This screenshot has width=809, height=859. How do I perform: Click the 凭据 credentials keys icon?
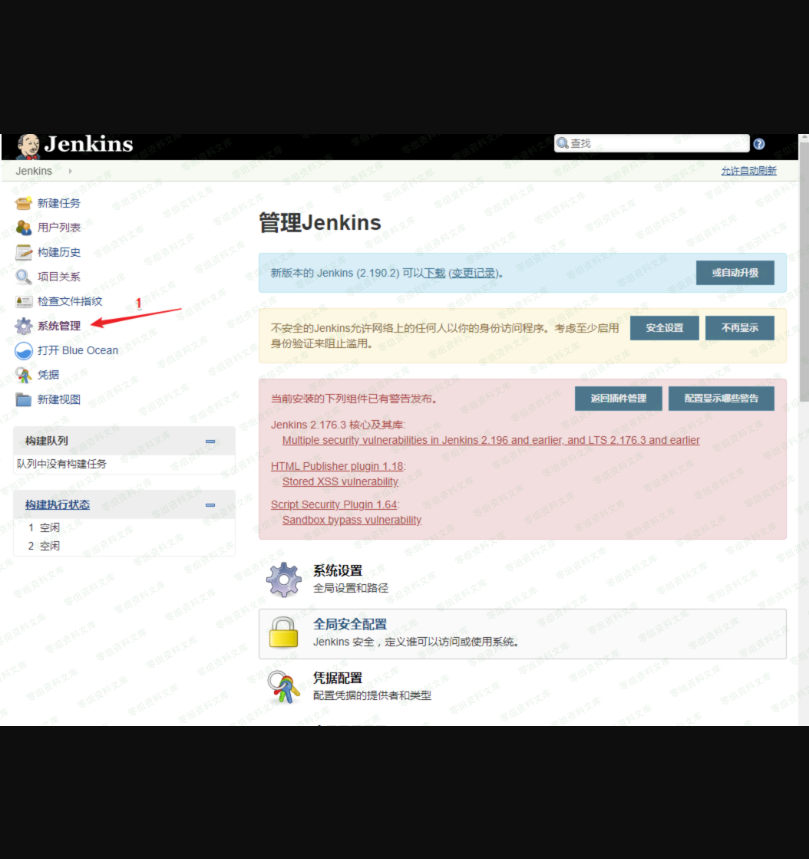pos(23,375)
